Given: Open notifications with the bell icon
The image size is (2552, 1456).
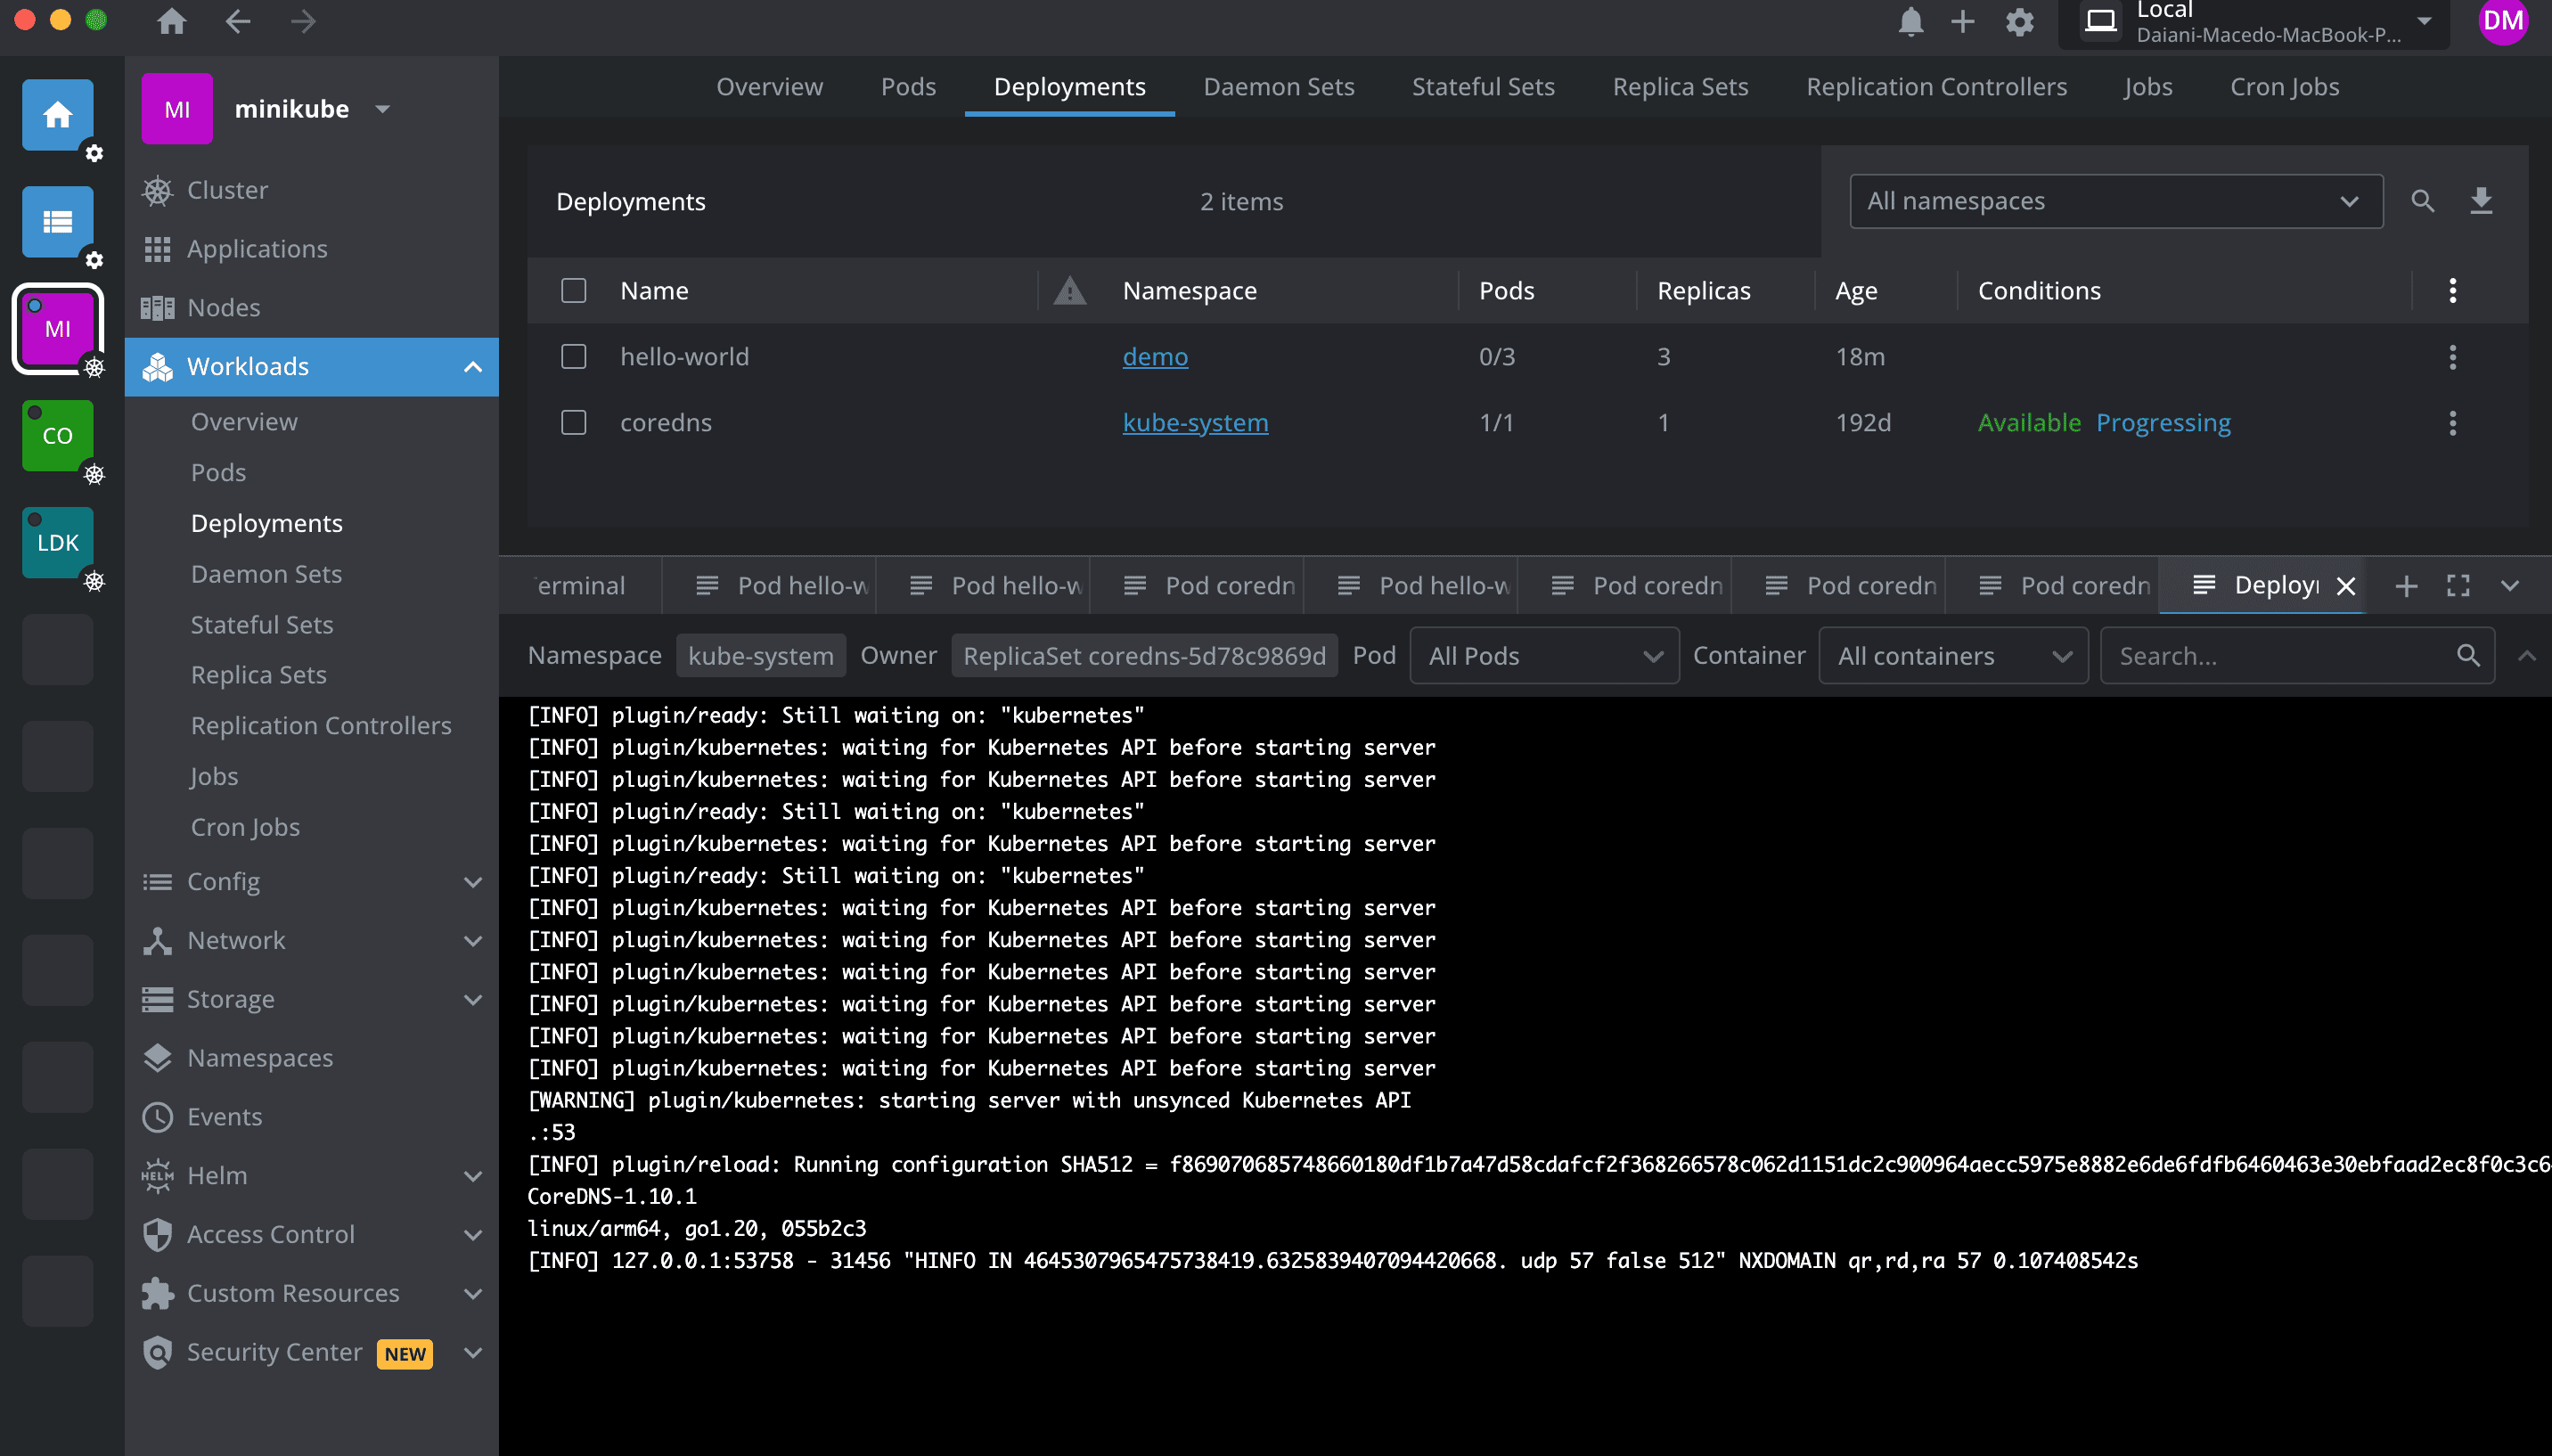Looking at the screenshot, I should tap(1911, 21).
